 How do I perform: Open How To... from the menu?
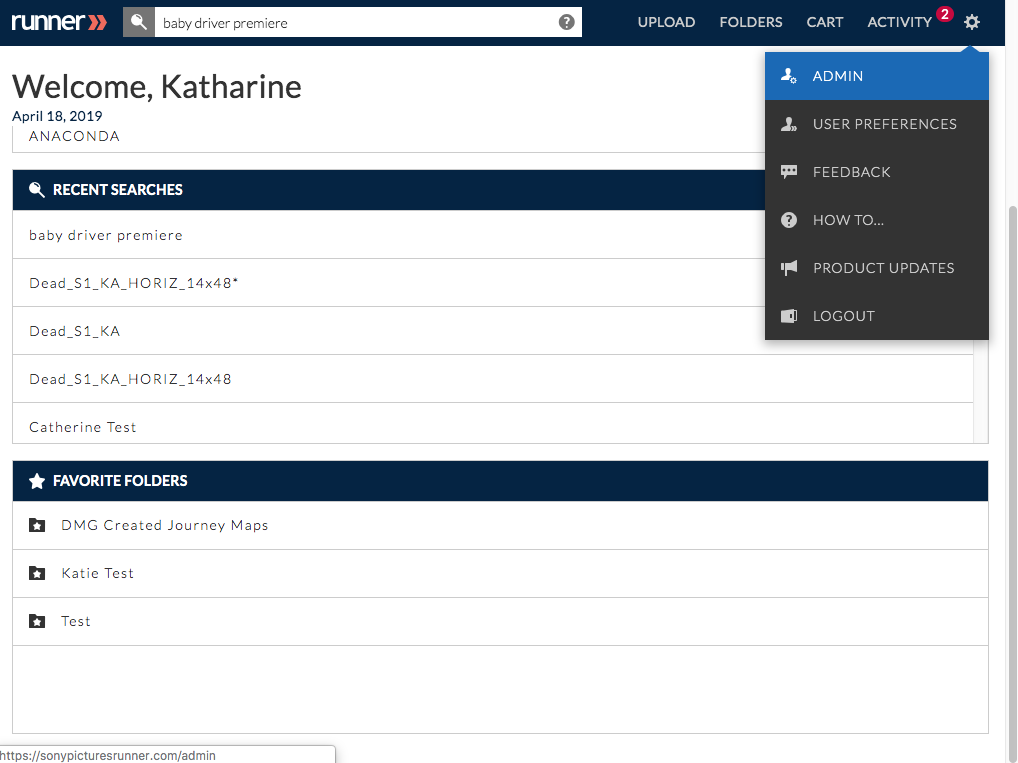point(876,220)
